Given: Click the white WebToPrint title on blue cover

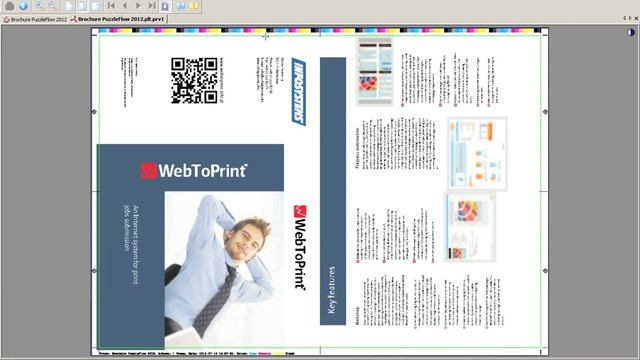Looking at the screenshot, I should (202, 171).
